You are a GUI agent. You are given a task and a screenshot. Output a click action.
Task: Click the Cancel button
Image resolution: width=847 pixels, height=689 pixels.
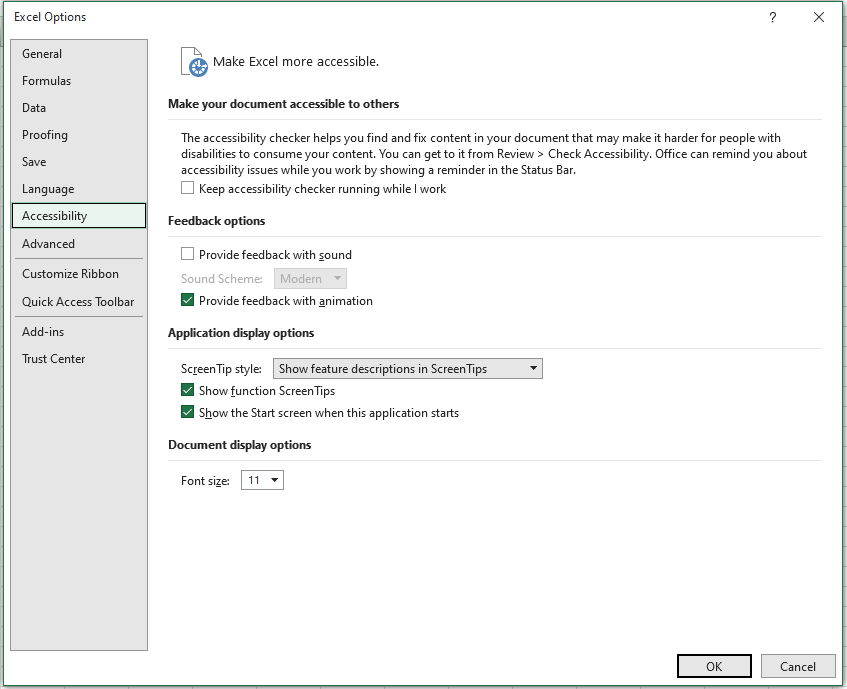797,666
